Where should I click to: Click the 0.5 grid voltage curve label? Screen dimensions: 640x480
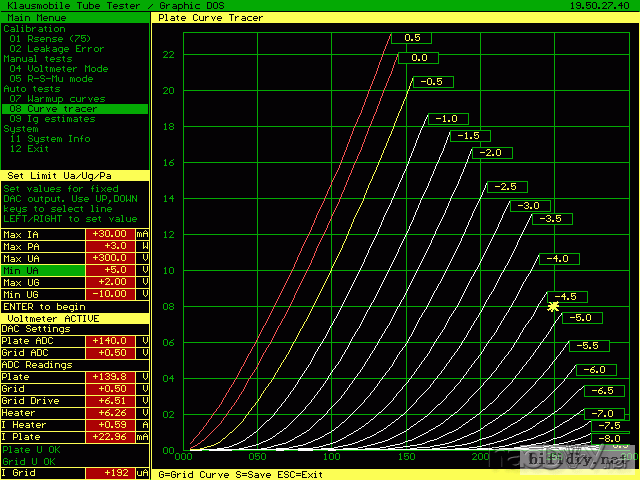(411, 38)
